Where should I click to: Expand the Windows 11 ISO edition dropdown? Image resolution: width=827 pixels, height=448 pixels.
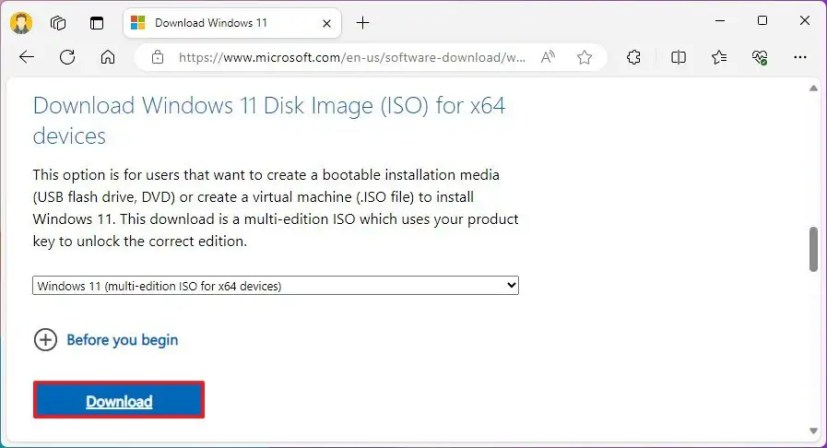pyautogui.click(x=275, y=286)
